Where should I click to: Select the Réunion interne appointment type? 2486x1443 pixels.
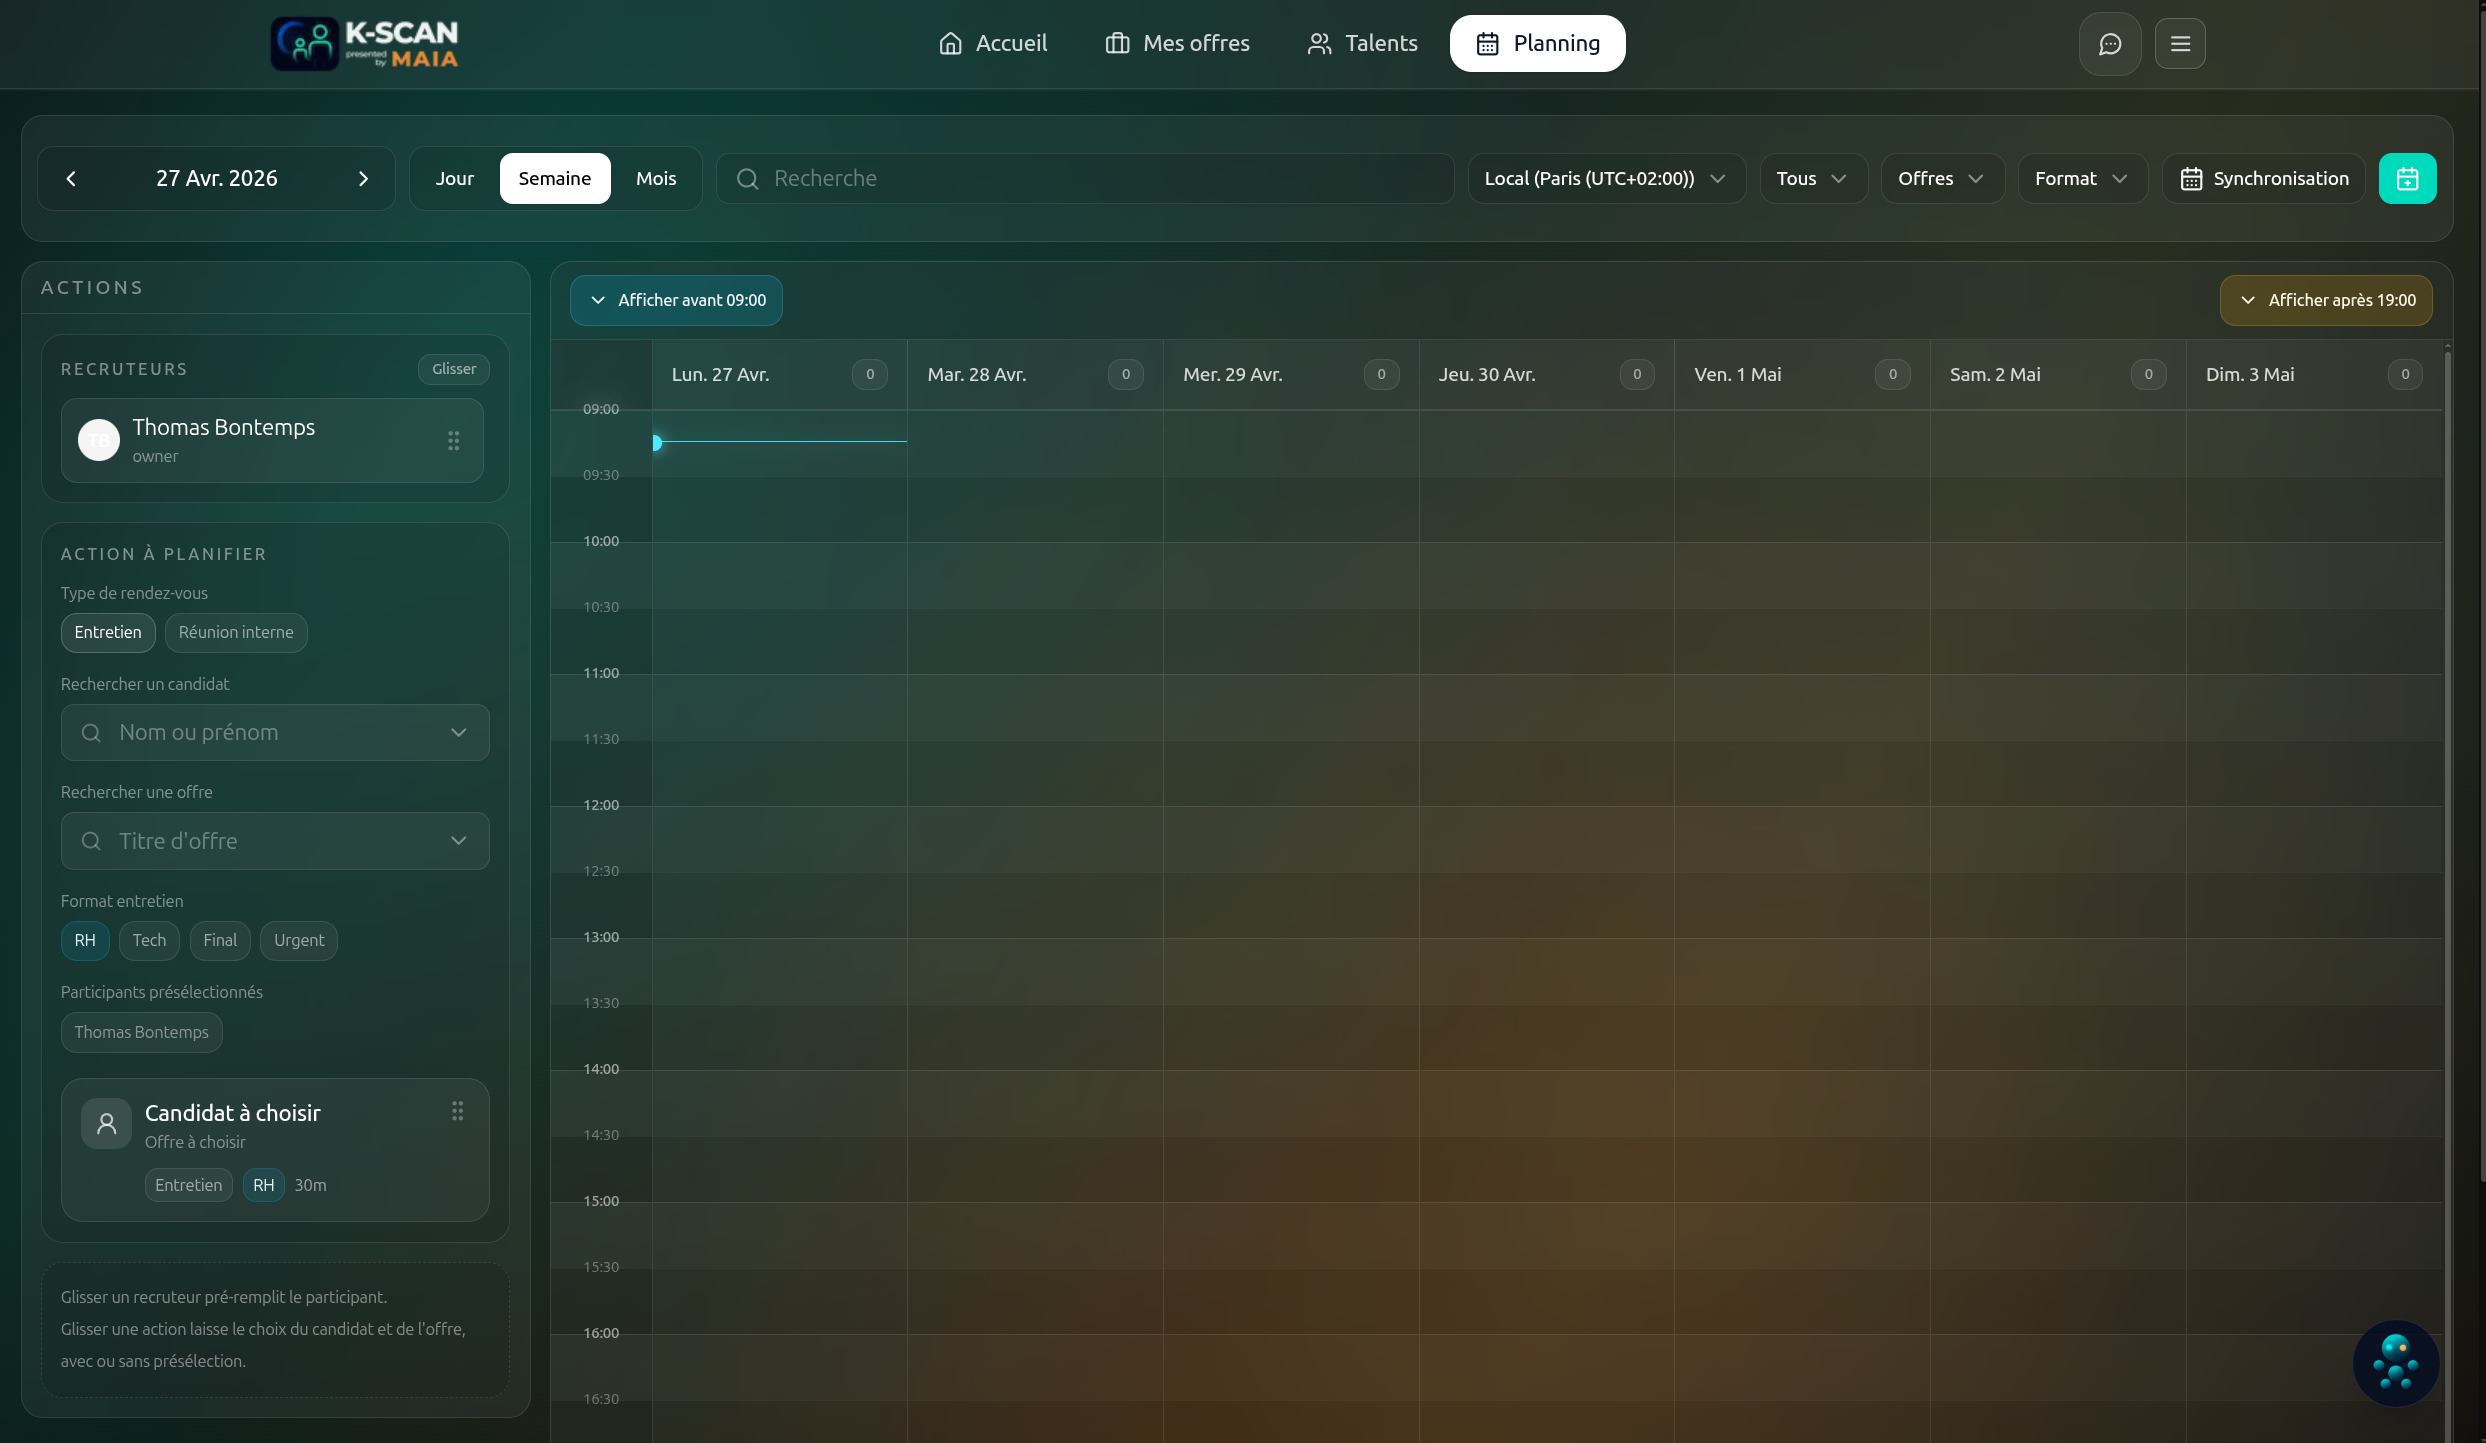tap(236, 633)
